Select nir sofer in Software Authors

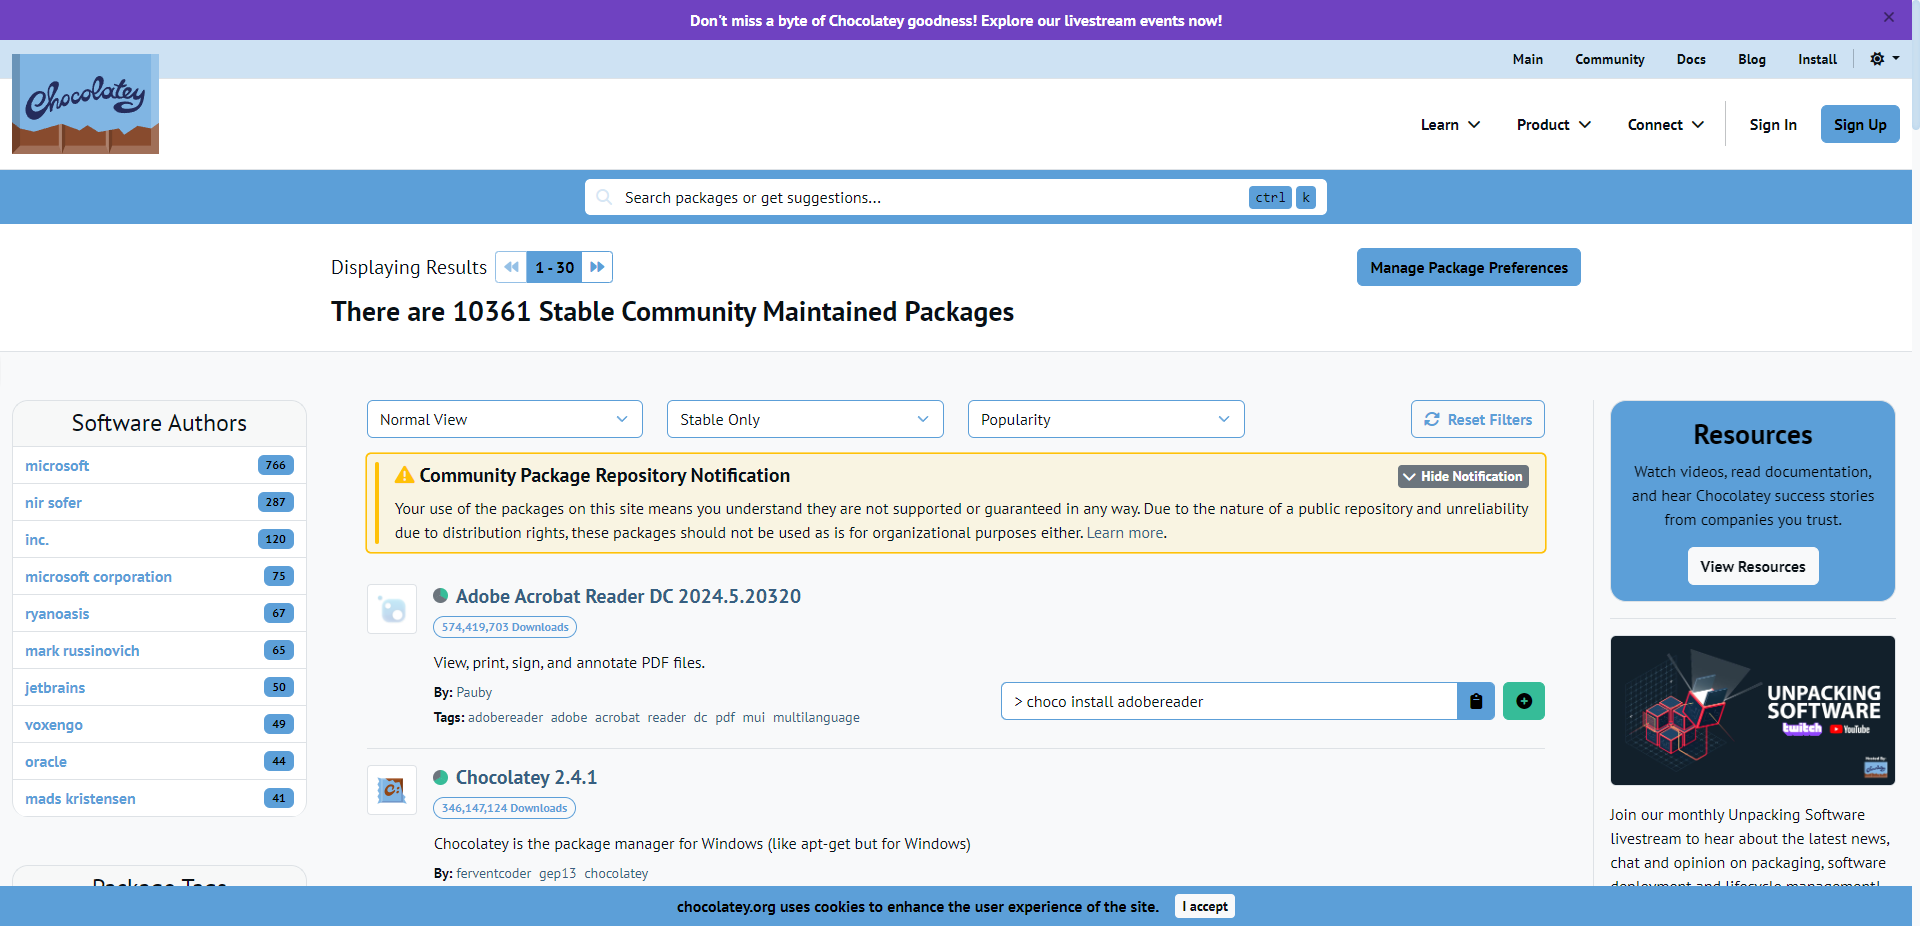[x=54, y=503]
